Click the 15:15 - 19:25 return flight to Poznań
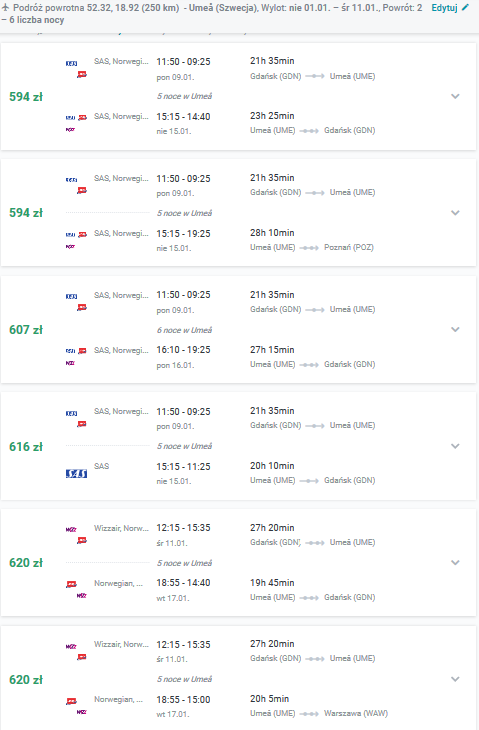 coord(183,234)
